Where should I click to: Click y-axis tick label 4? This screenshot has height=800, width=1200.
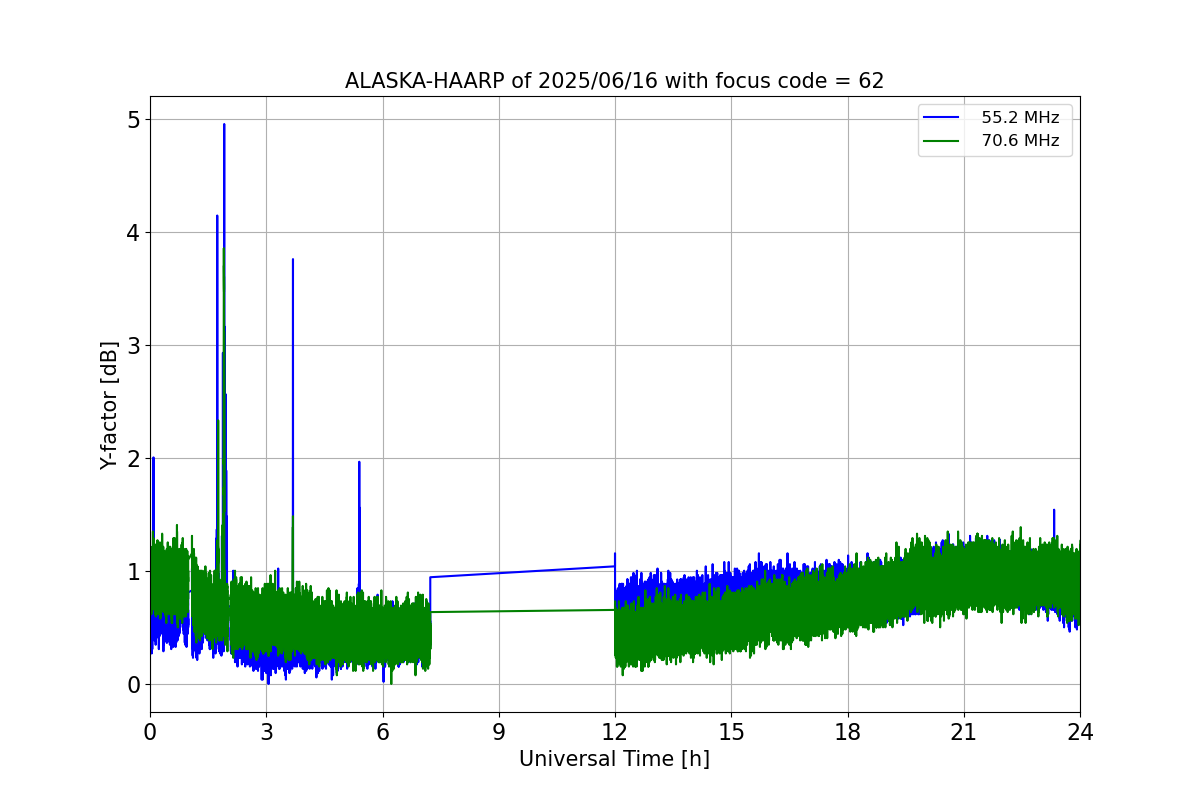pos(133,232)
